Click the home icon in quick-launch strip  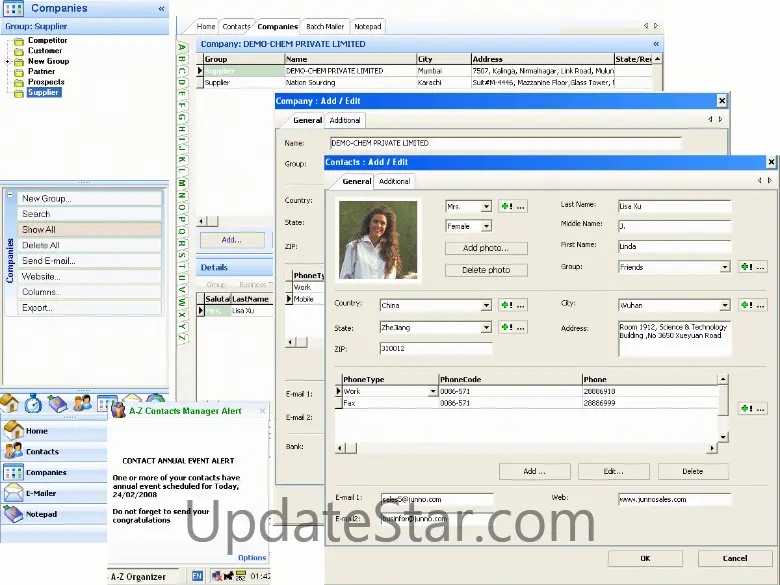[x=9, y=403]
